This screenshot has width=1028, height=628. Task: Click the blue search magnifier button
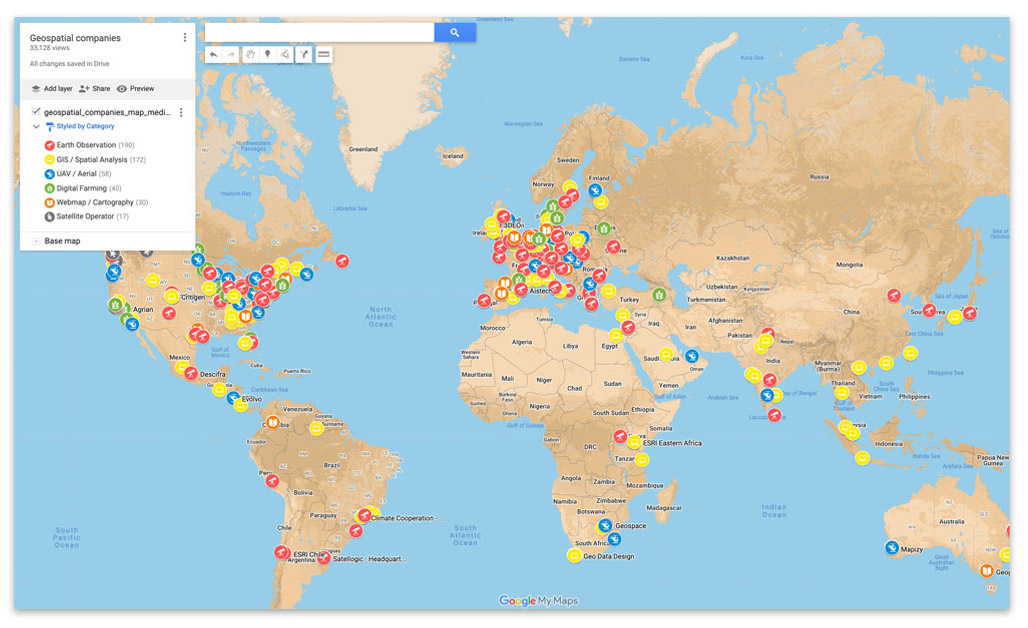click(x=455, y=32)
